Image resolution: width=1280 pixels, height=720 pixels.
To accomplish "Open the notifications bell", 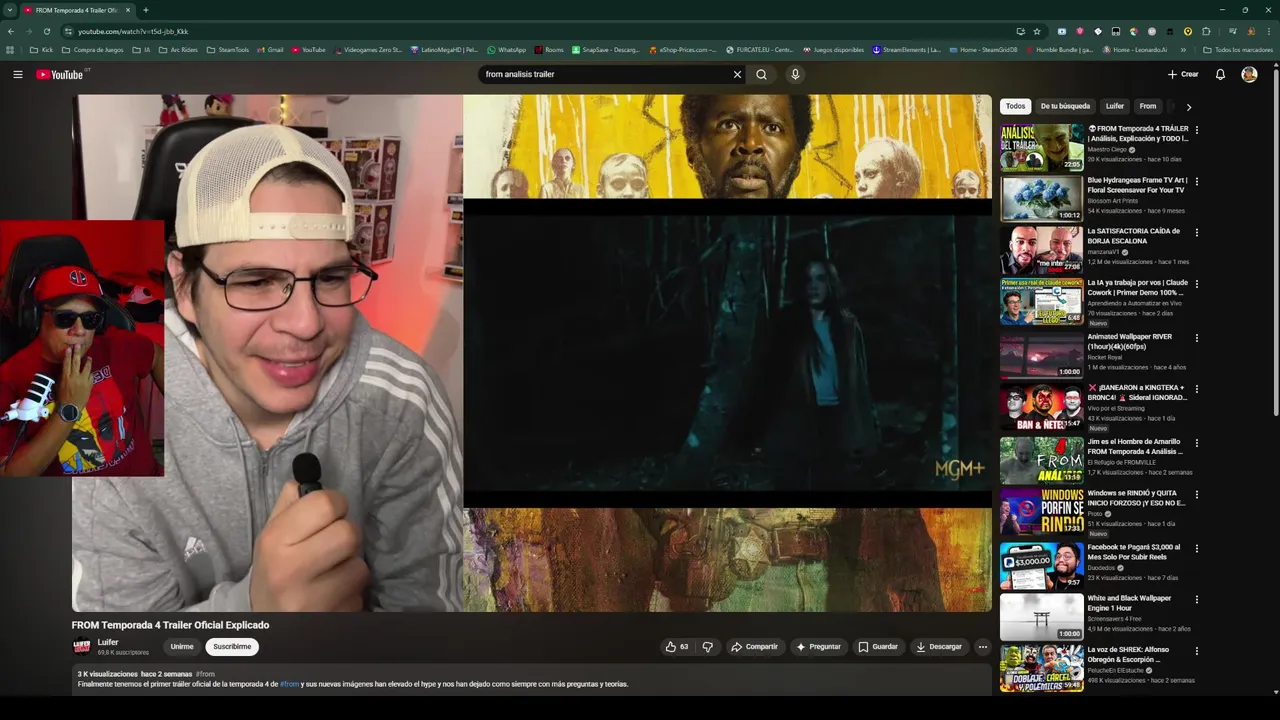I will (1220, 74).
